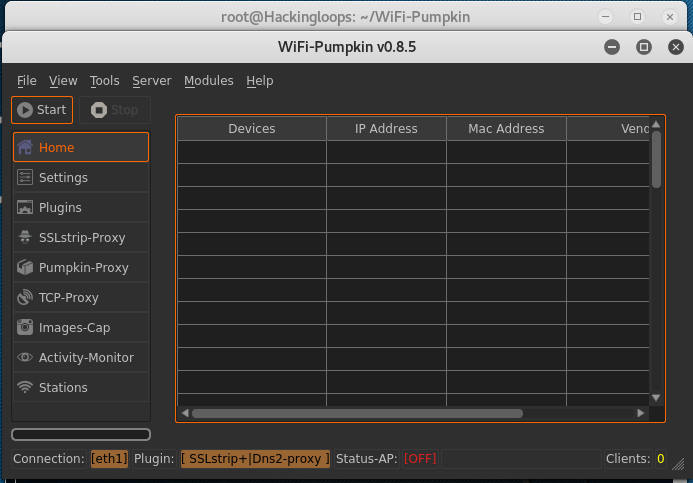
Task: Click the Mac Address column header
Action: pyautogui.click(x=506, y=129)
